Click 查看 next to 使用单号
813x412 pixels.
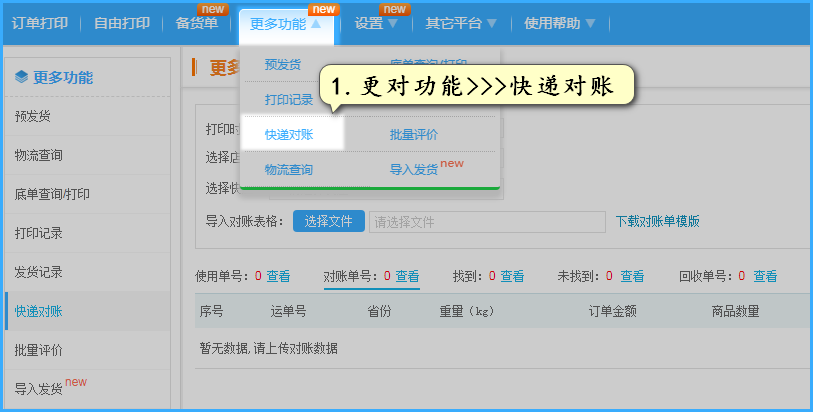click(x=278, y=276)
